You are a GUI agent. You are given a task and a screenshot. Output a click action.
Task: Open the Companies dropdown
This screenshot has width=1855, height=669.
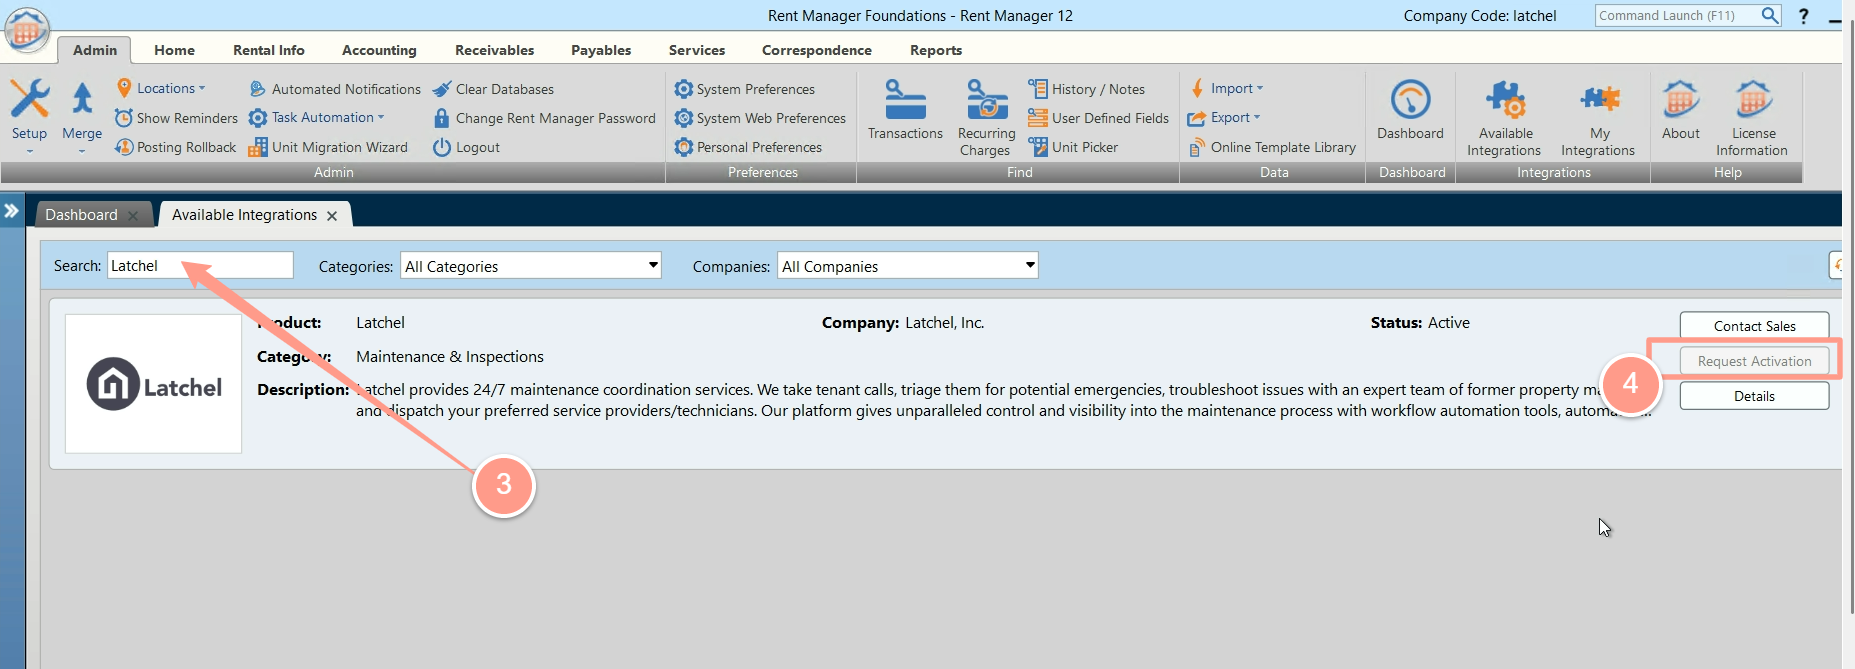(x=908, y=266)
